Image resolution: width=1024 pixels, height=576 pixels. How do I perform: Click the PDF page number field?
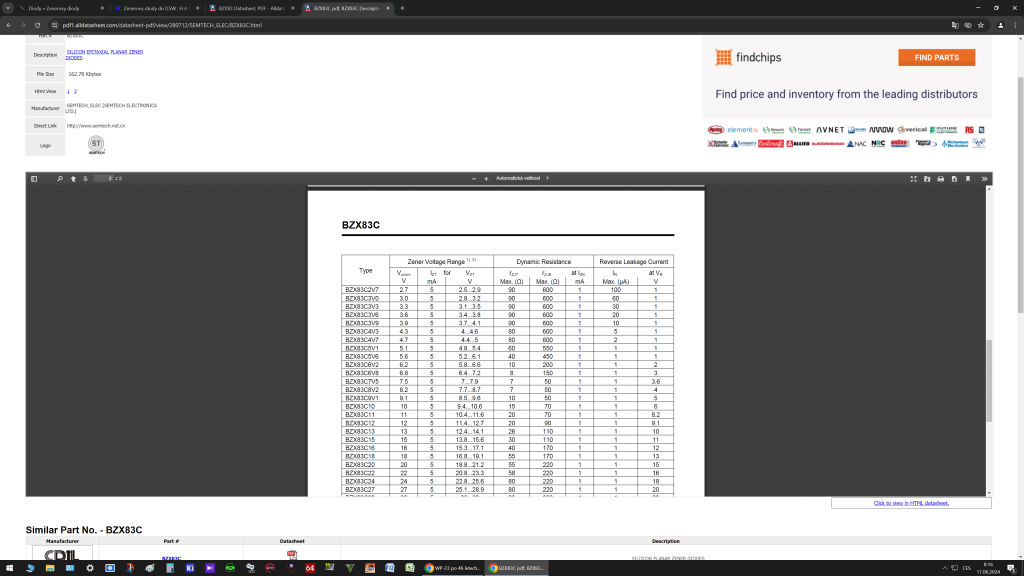[x=102, y=178]
